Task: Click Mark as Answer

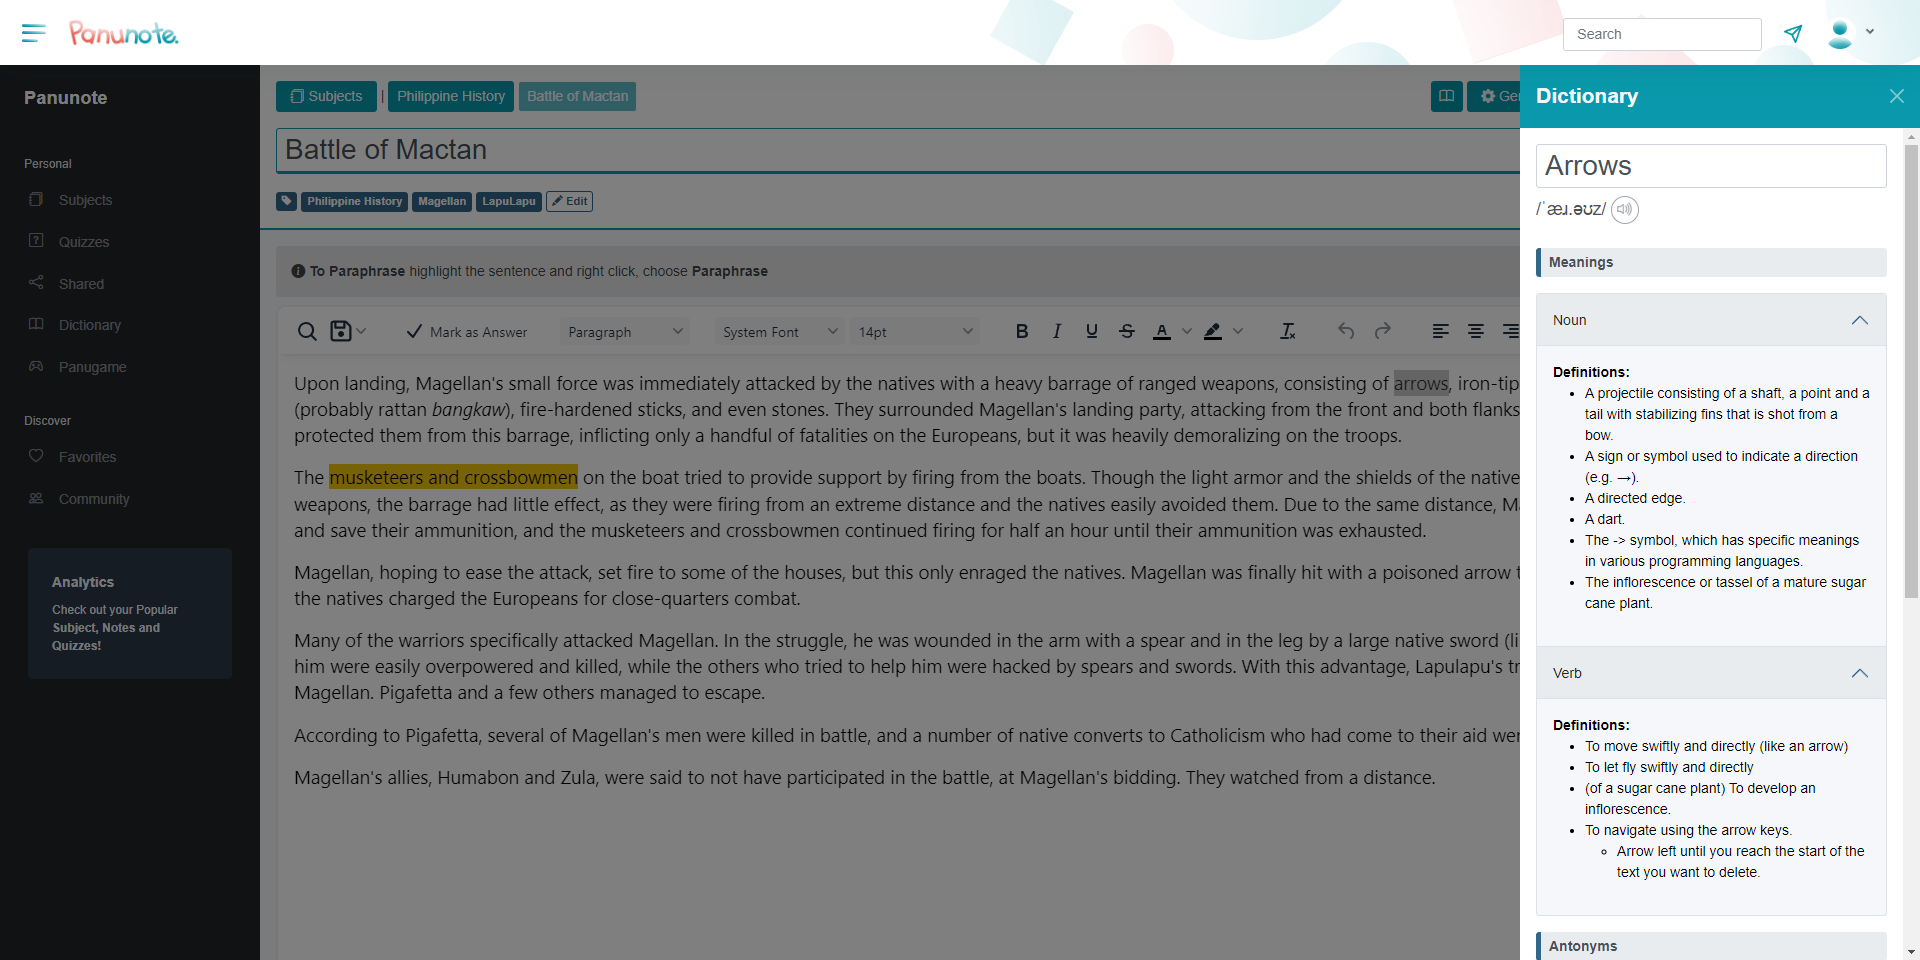Action: (467, 332)
